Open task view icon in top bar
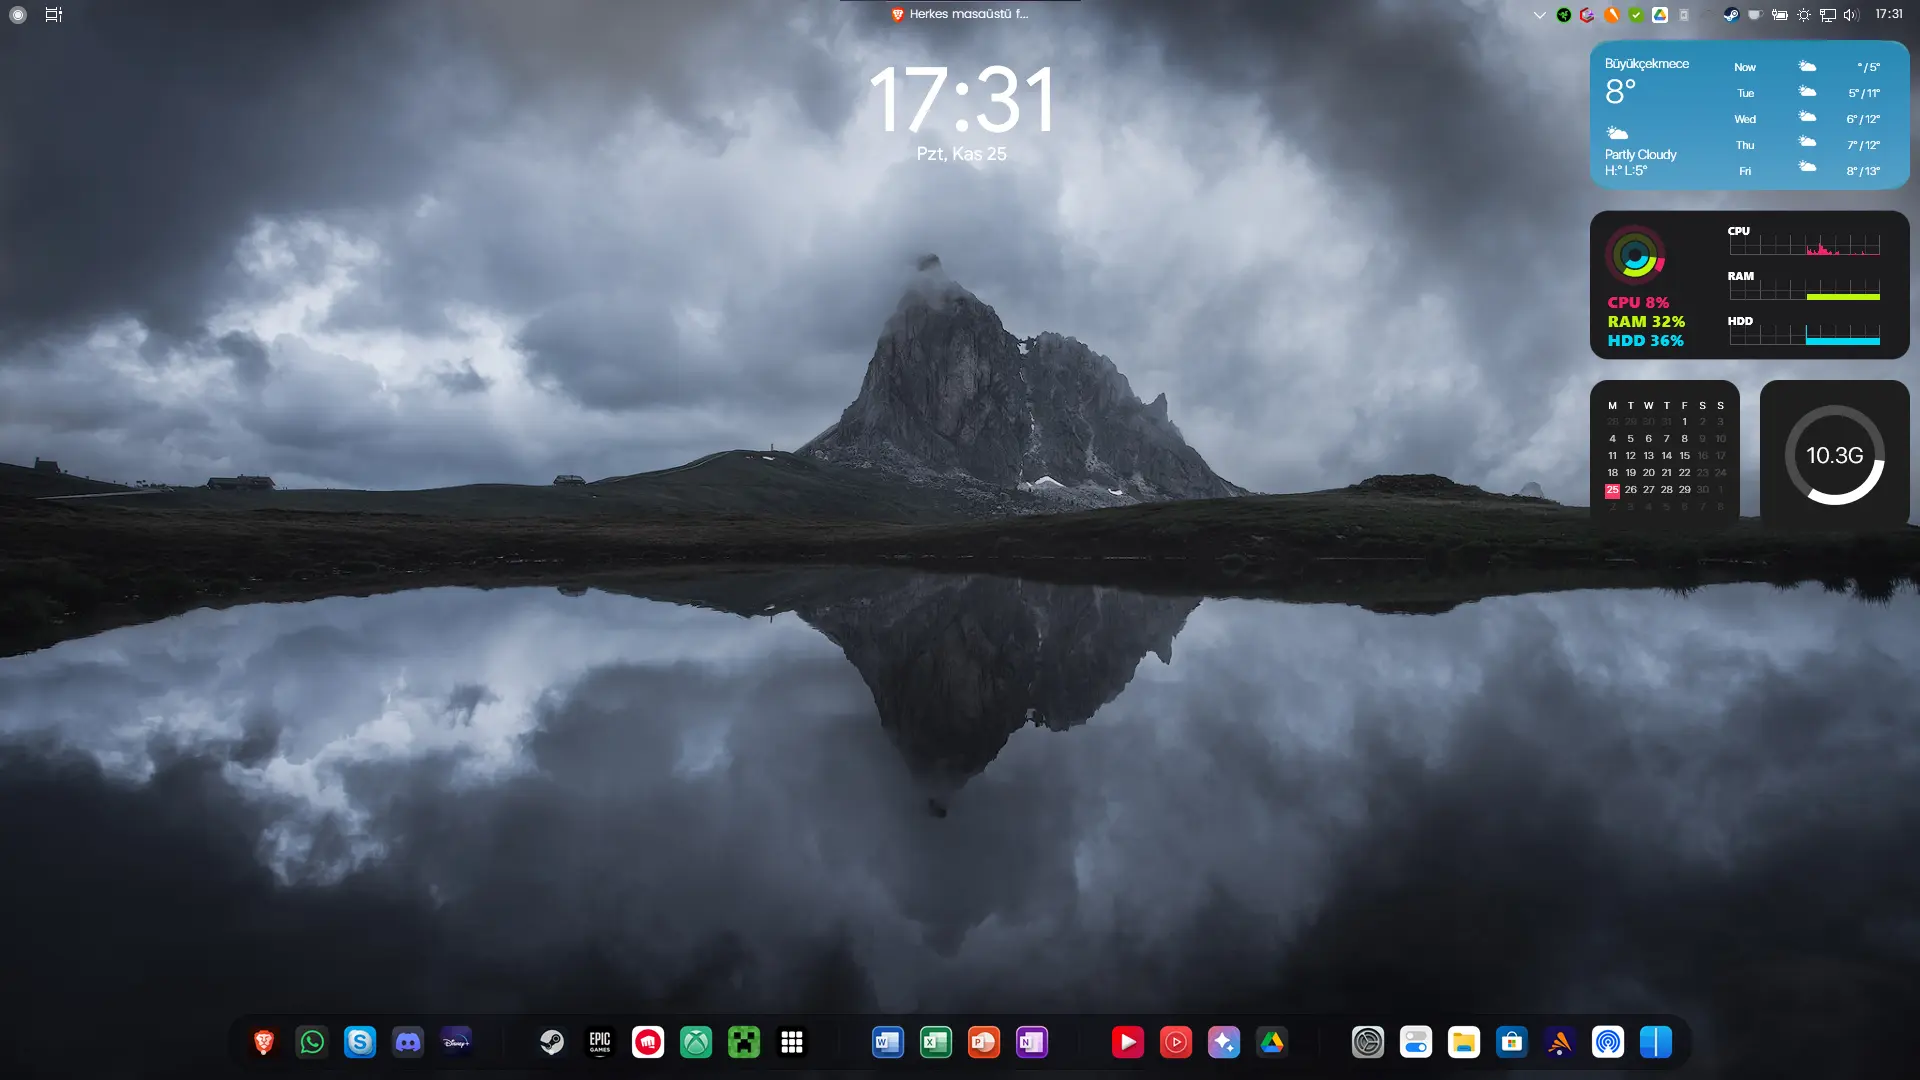The height and width of the screenshot is (1080, 1920). pos(54,15)
